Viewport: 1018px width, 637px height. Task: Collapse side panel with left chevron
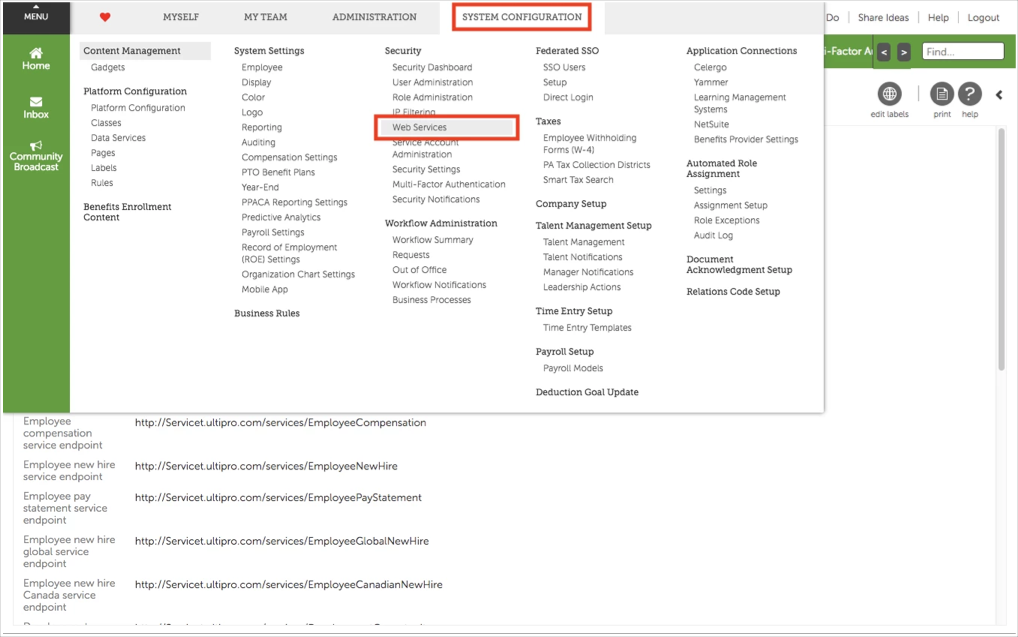pyautogui.click(x=999, y=95)
